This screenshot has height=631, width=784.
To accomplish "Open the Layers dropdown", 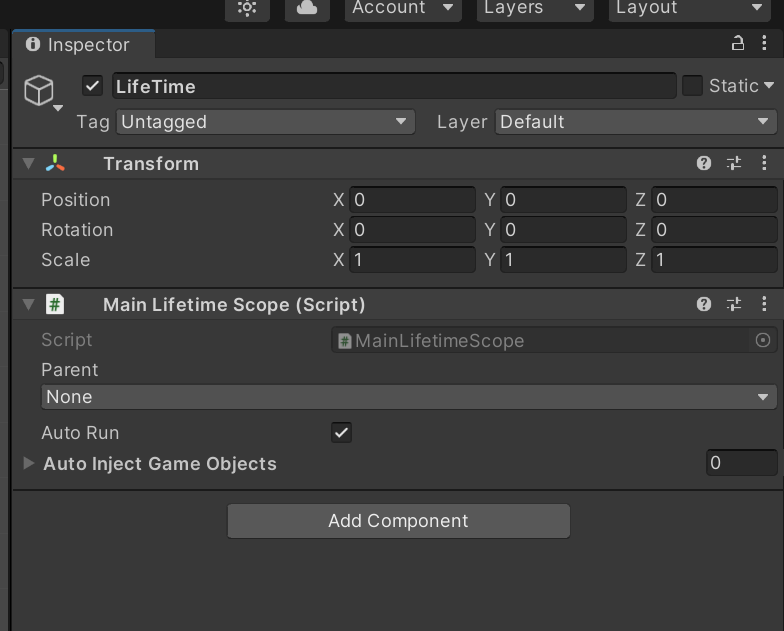I will (535, 8).
